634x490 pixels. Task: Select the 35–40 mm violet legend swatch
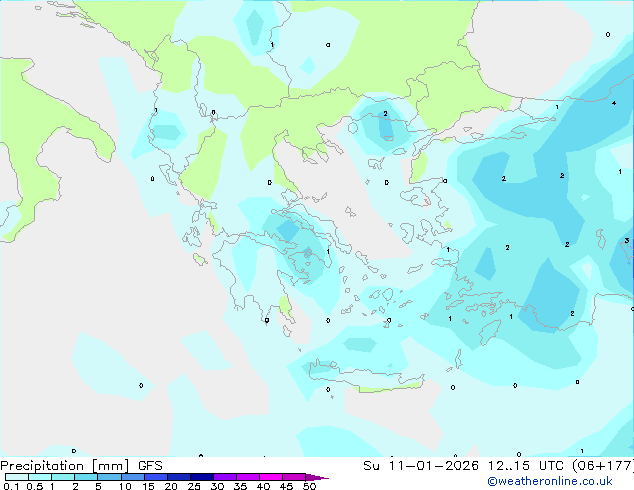[247, 477]
